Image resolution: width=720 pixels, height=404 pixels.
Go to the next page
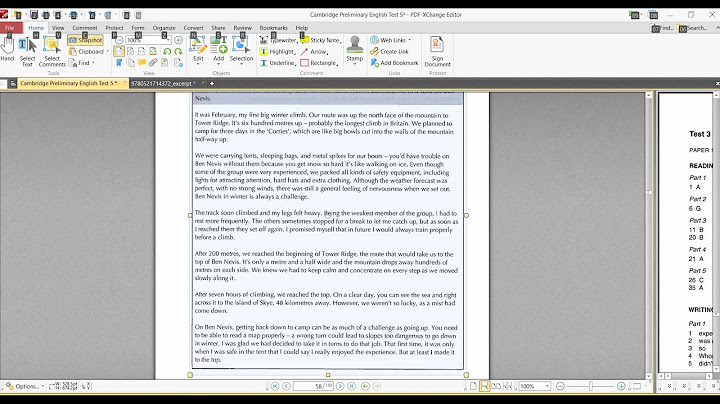pos(340,387)
